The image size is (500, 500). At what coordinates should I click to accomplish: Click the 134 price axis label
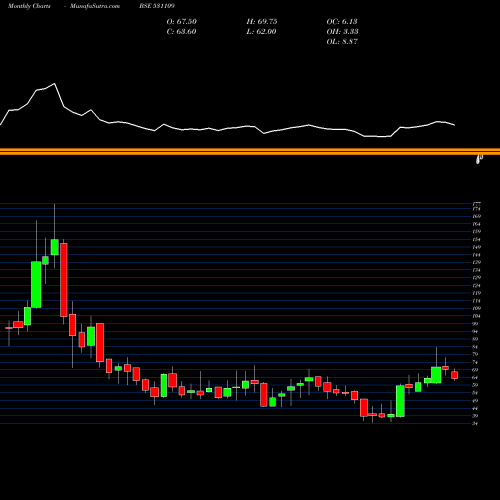coord(476,270)
